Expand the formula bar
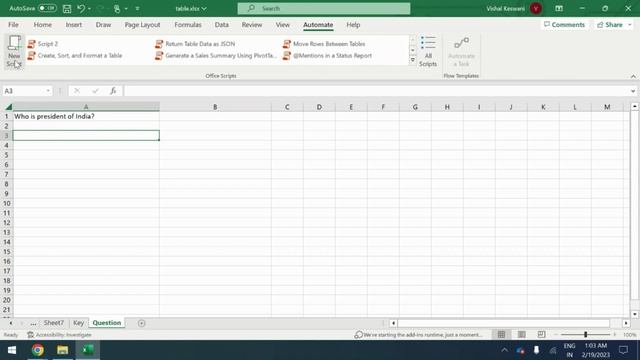The width and height of the screenshot is (640, 360). 633,91
